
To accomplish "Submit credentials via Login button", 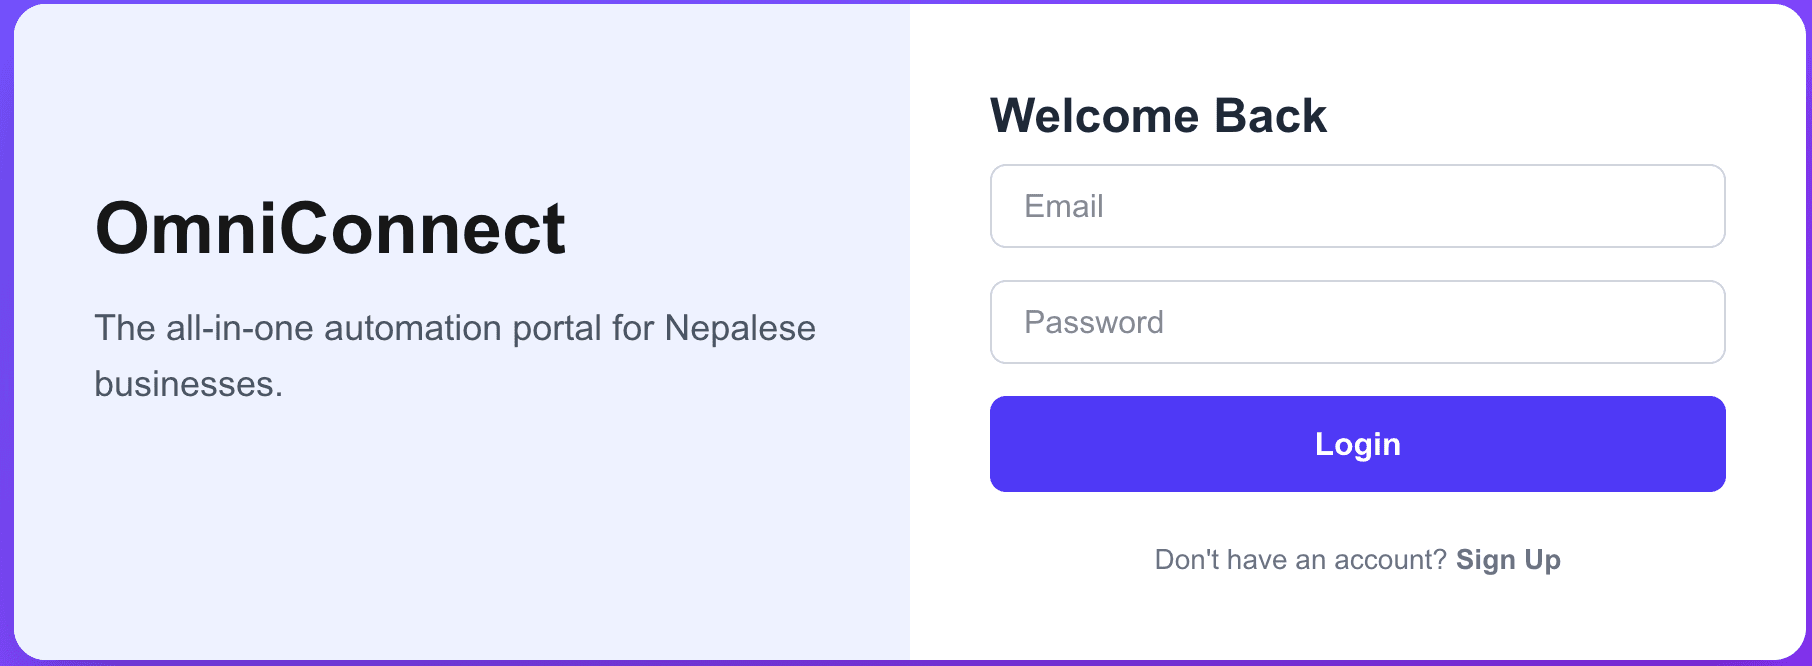I will coord(1357,443).
